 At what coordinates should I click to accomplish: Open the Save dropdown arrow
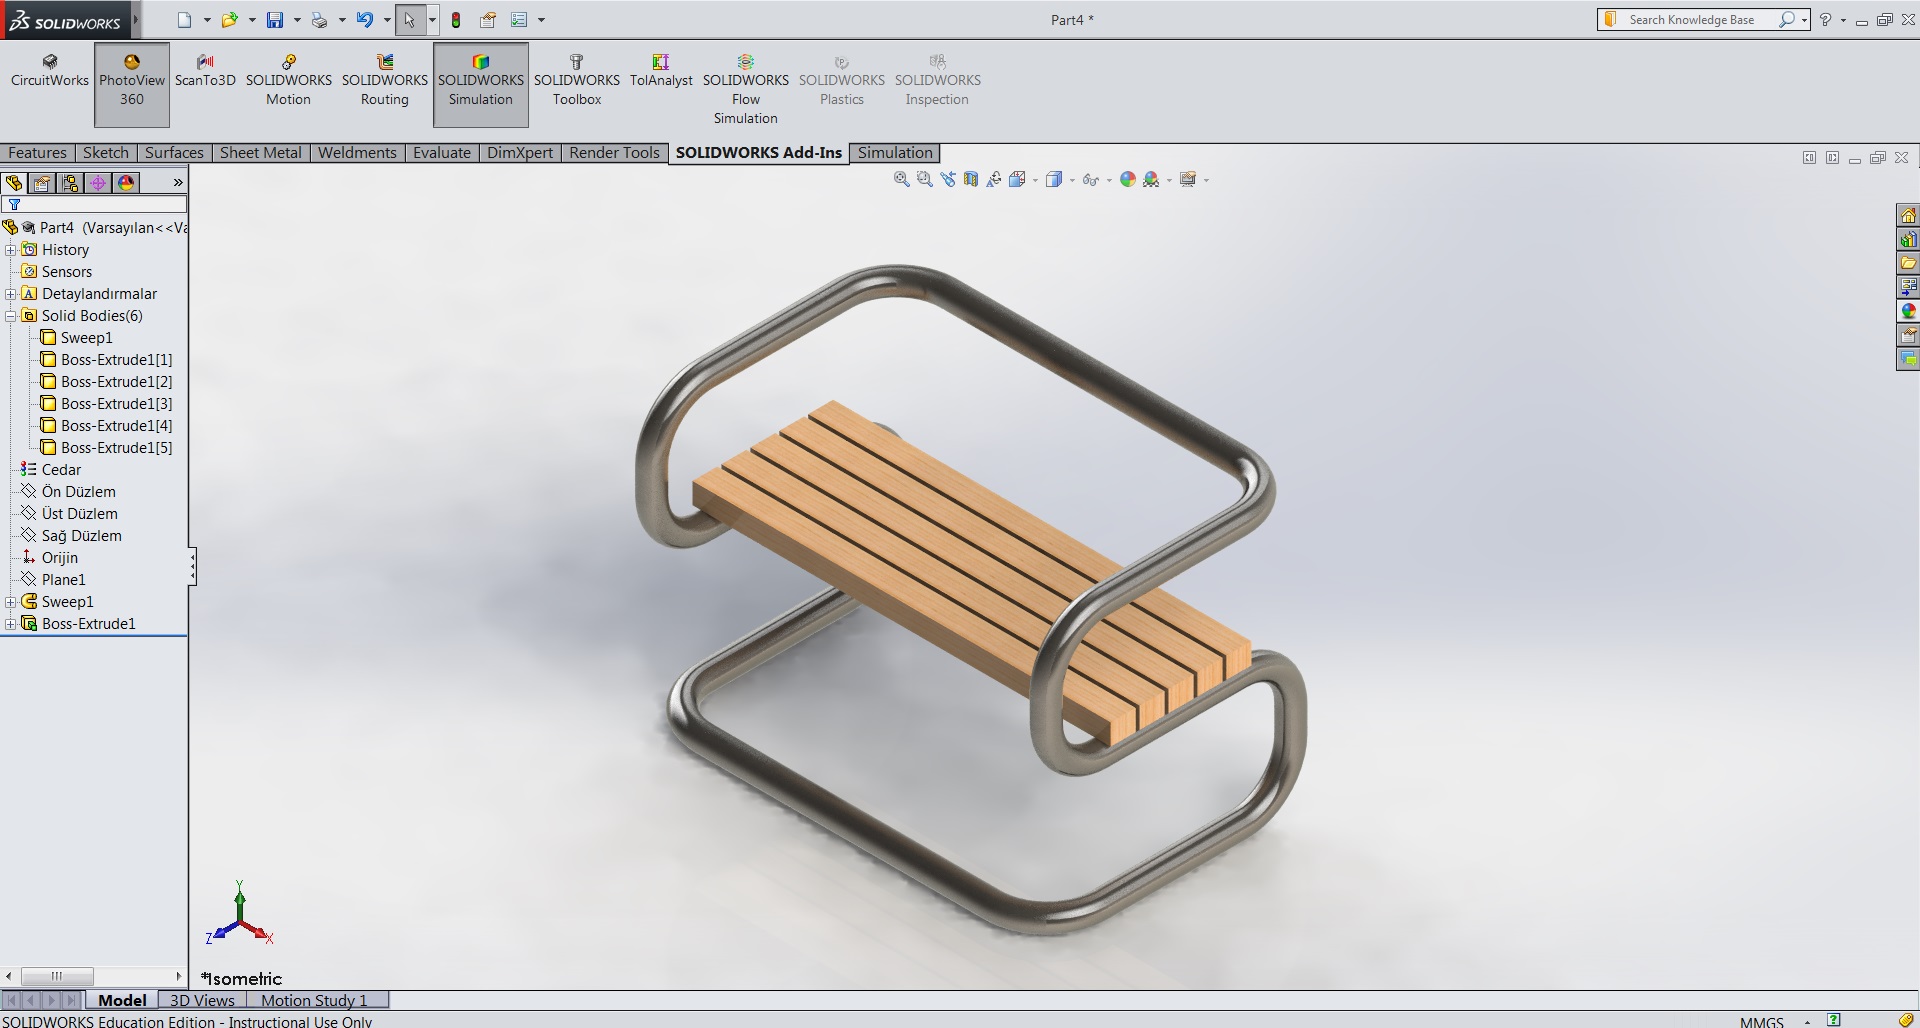(x=297, y=20)
